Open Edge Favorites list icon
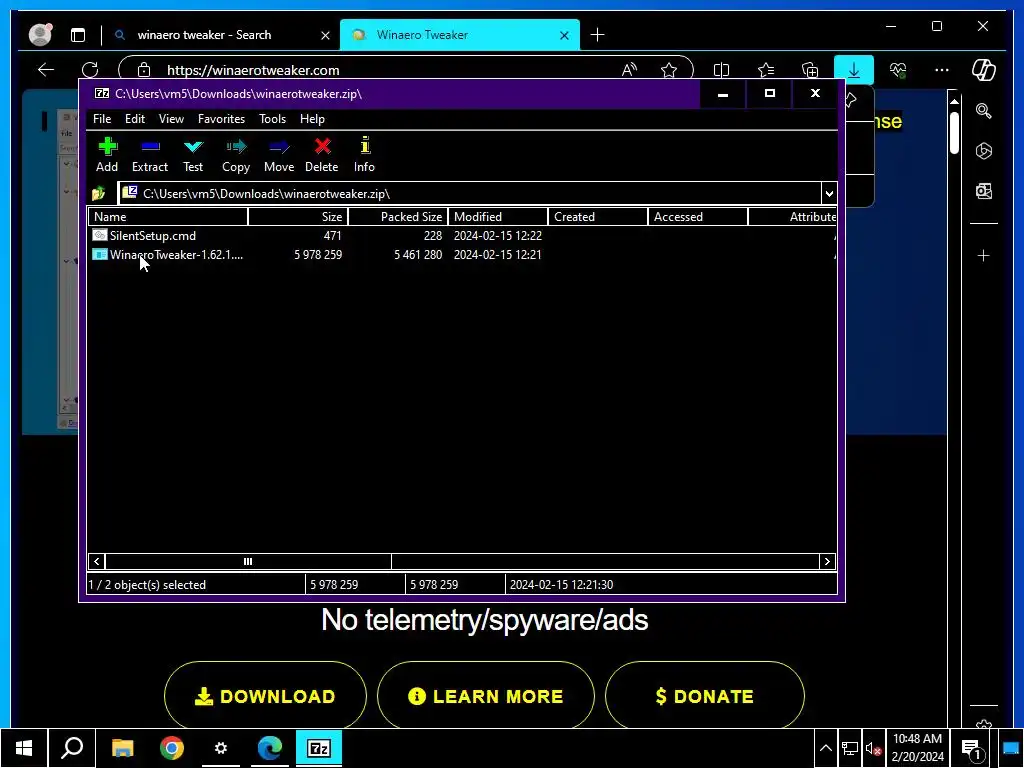 [x=765, y=70]
